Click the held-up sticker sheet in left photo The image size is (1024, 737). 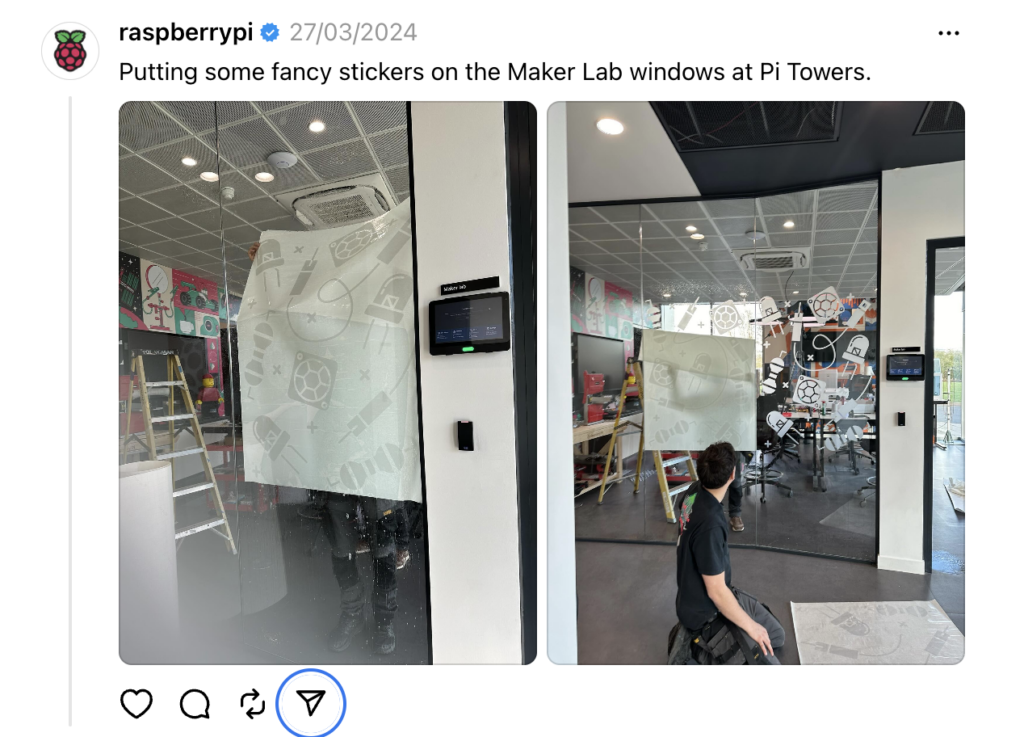pyautogui.click(x=330, y=353)
